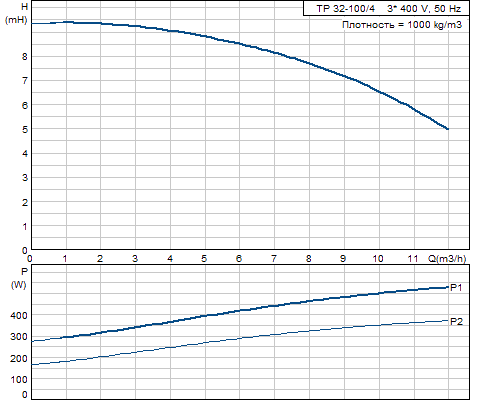Image resolution: width=500 pixels, height=400 pixels.
Task: Click the H (mH) axis title
Action: (17, 13)
